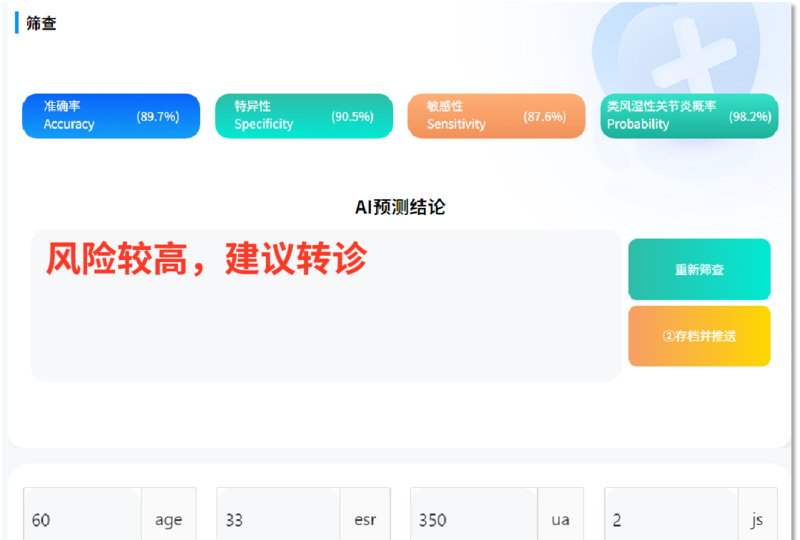This screenshot has width=800, height=540.
Task: Click the ua input field containing 350
Action: coord(473,519)
